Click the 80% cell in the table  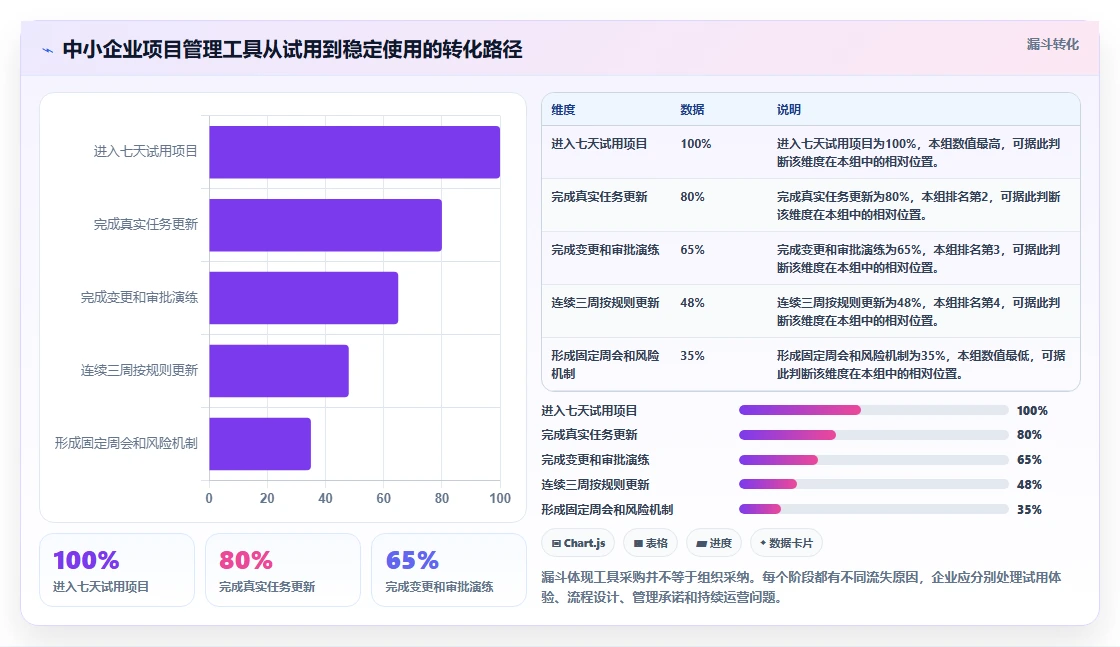click(x=692, y=197)
